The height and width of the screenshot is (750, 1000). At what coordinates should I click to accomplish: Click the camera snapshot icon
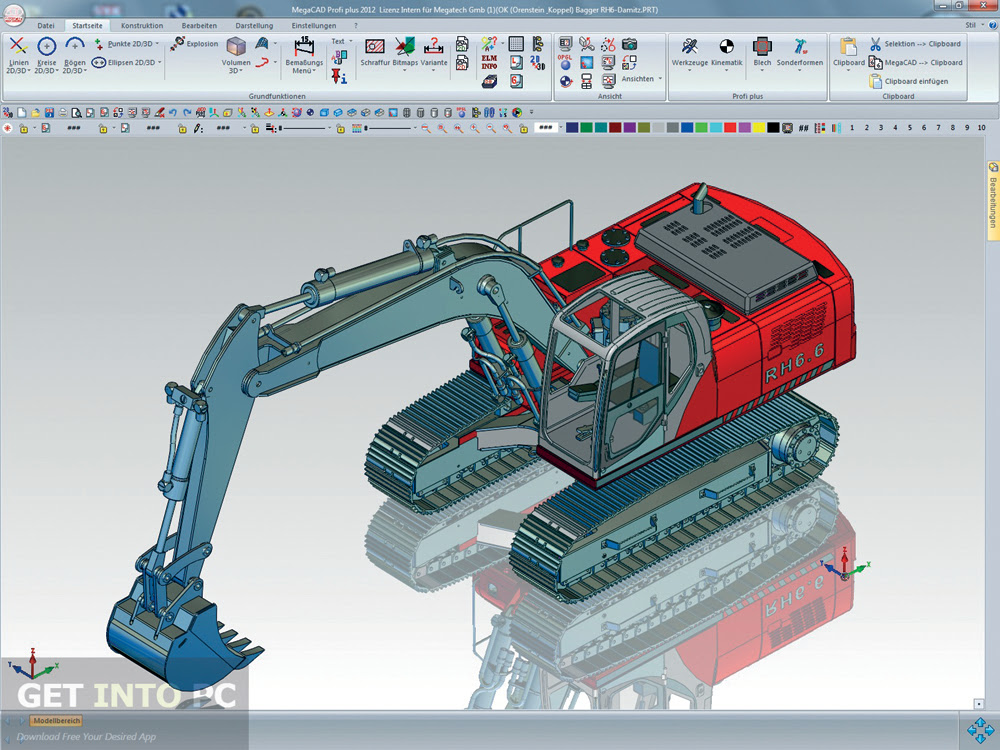(629, 44)
